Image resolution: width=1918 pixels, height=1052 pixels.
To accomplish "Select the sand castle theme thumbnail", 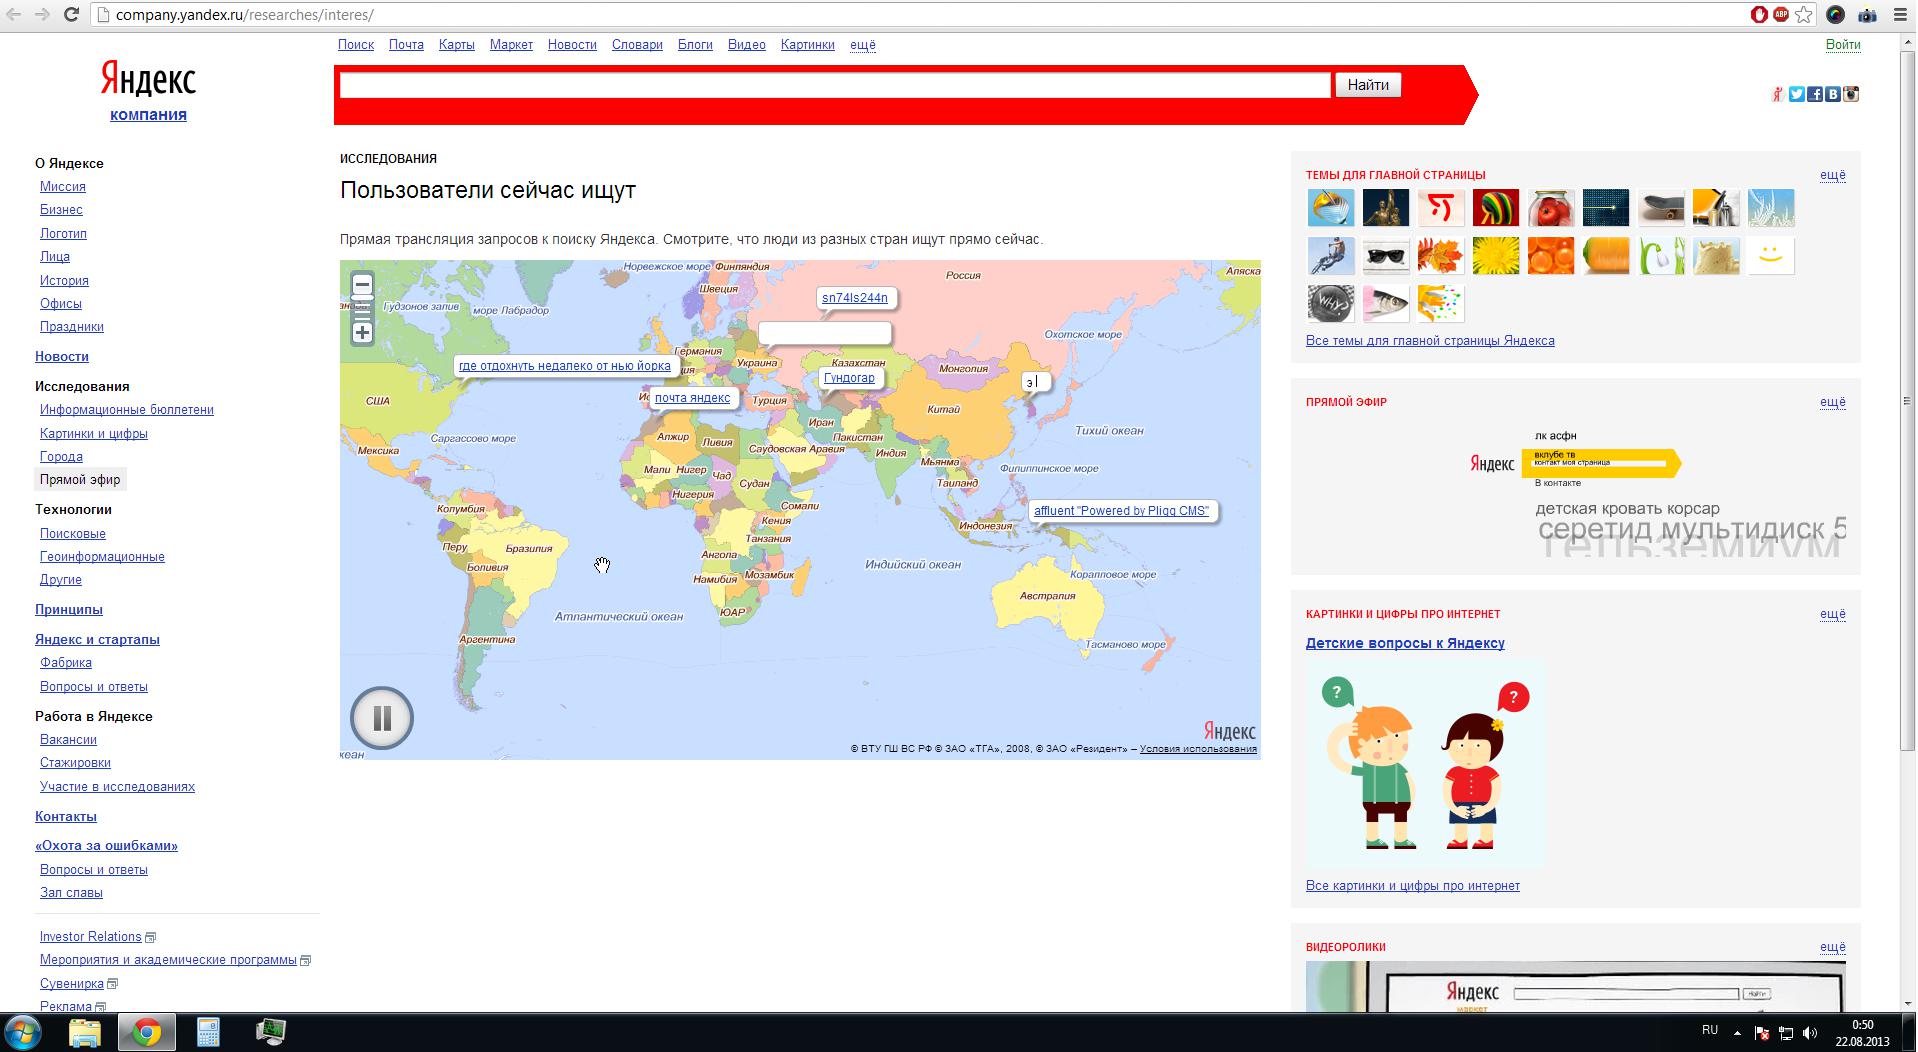I will [x=1716, y=256].
